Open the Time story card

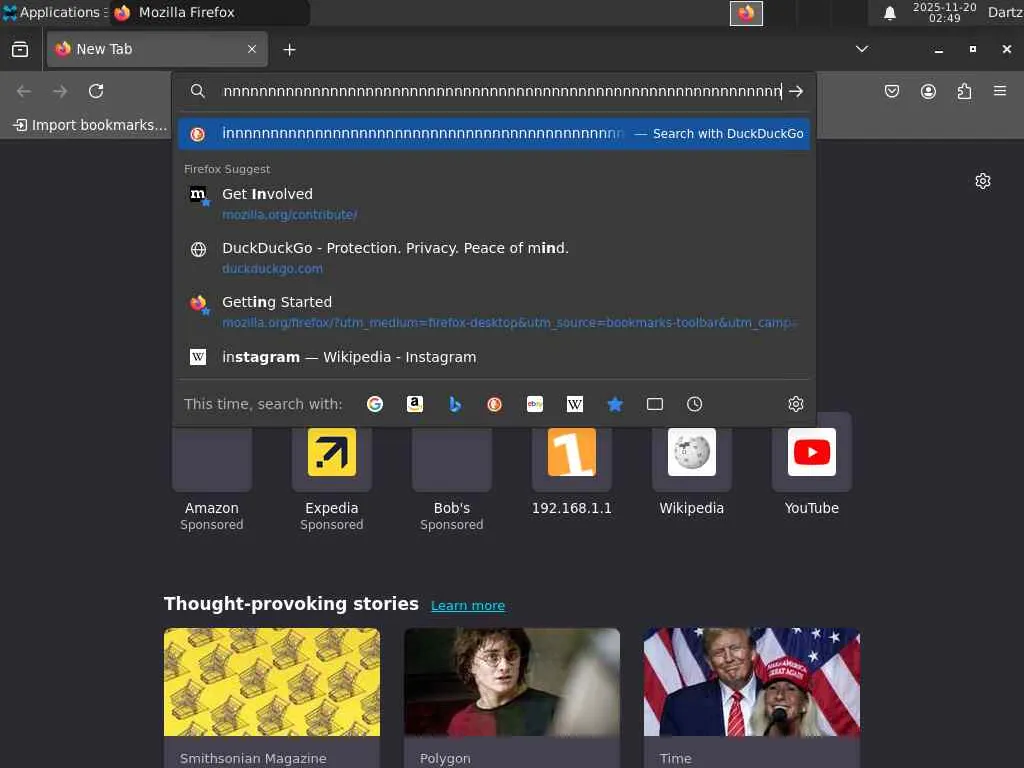point(752,697)
